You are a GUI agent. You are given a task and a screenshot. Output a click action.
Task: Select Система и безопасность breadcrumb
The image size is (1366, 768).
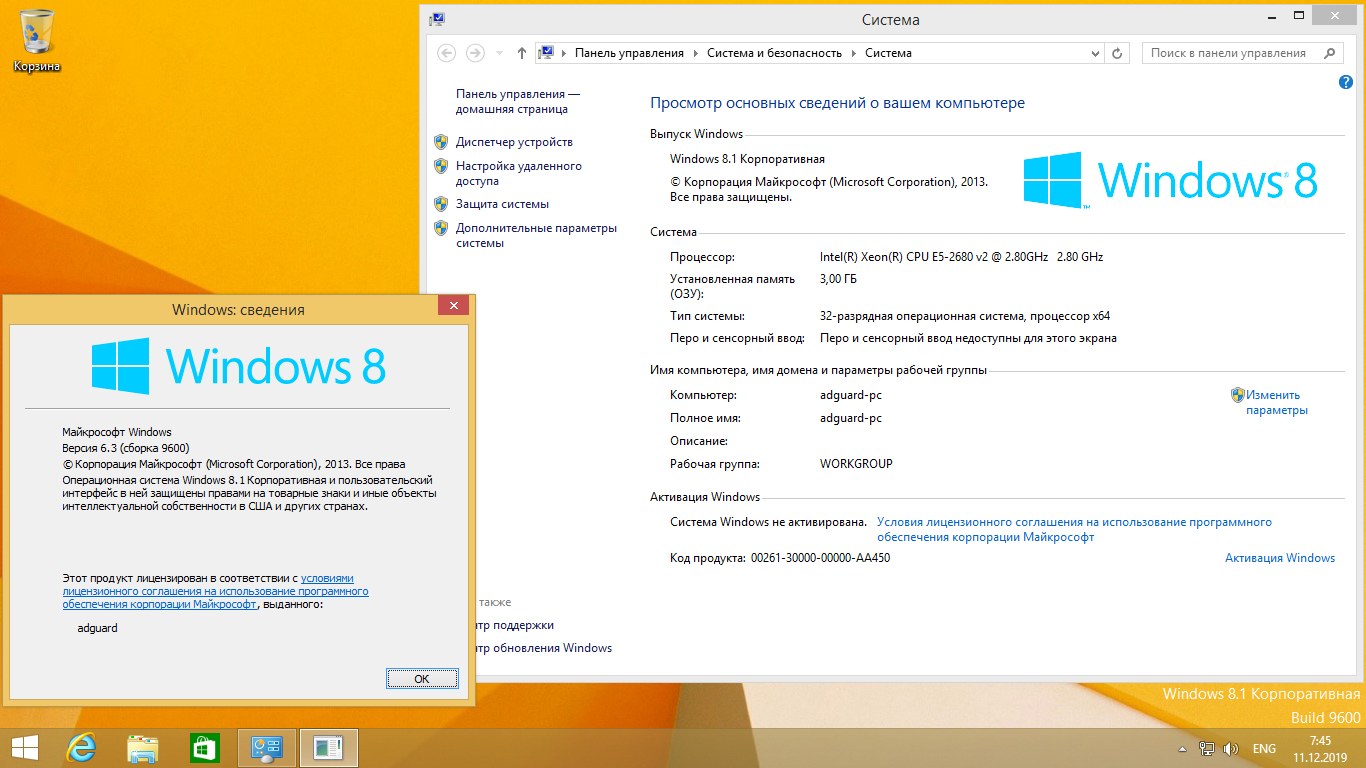(x=774, y=53)
